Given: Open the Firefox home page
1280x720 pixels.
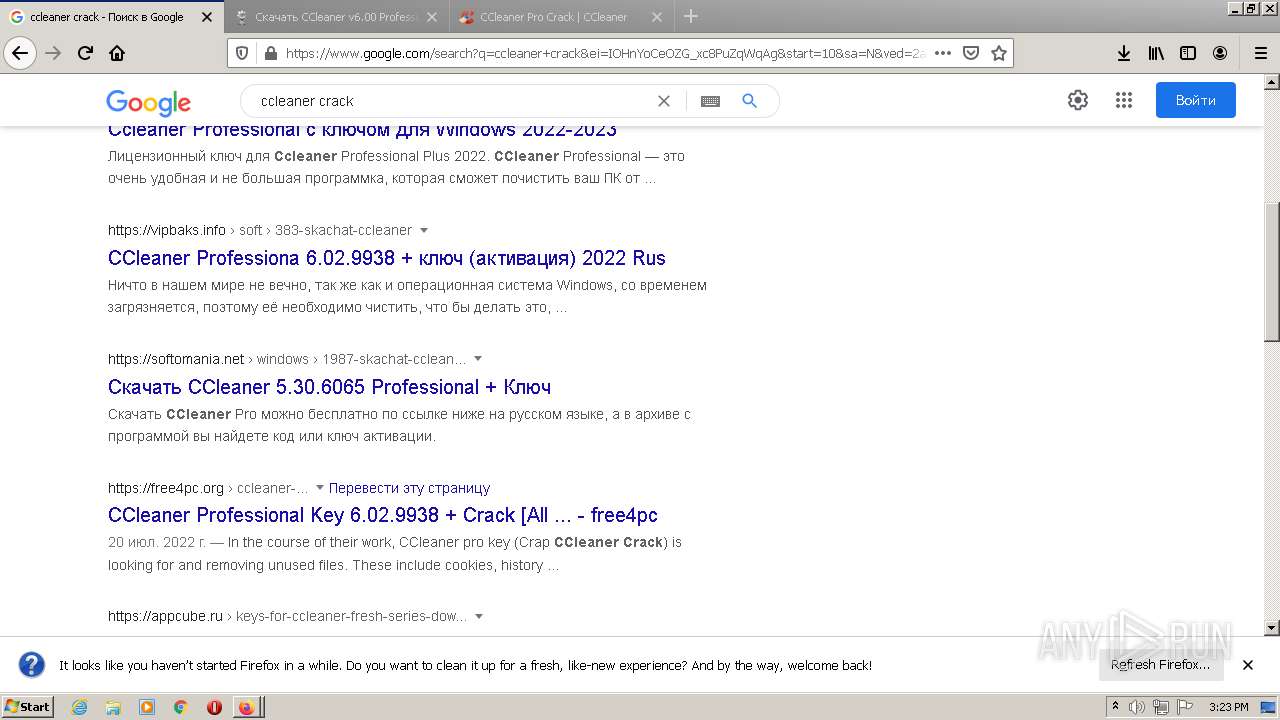Looking at the screenshot, I should (x=117, y=53).
